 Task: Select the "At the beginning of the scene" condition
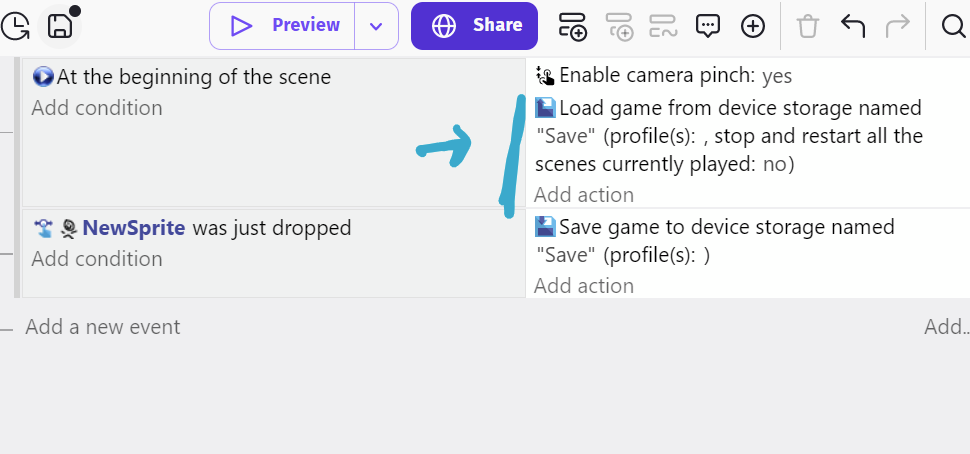193,77
